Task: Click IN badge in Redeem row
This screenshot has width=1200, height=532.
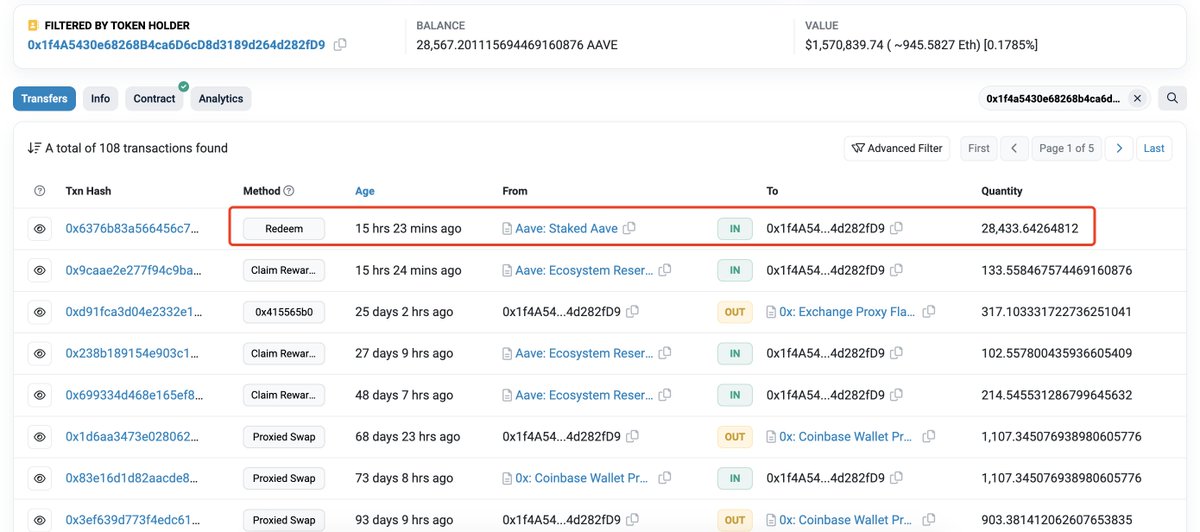Action: [x=735, y=229]
